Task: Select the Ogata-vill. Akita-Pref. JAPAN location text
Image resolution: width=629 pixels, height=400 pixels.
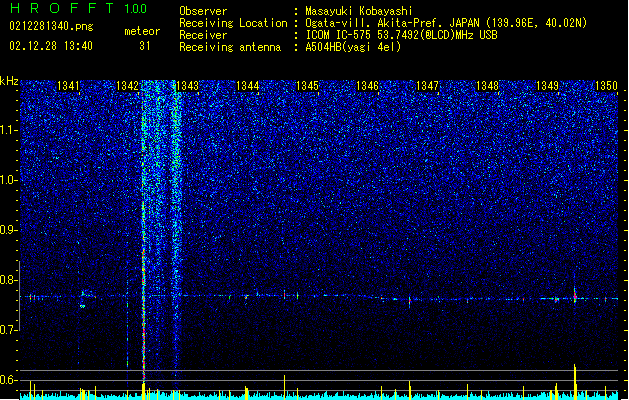Action: click(446, 23)
